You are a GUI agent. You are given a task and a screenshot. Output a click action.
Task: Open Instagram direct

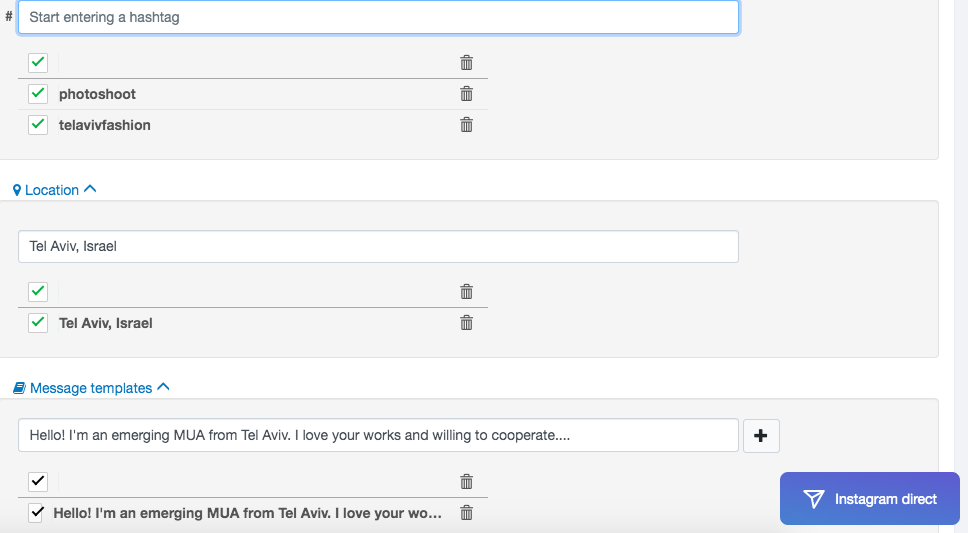point(869,499)
